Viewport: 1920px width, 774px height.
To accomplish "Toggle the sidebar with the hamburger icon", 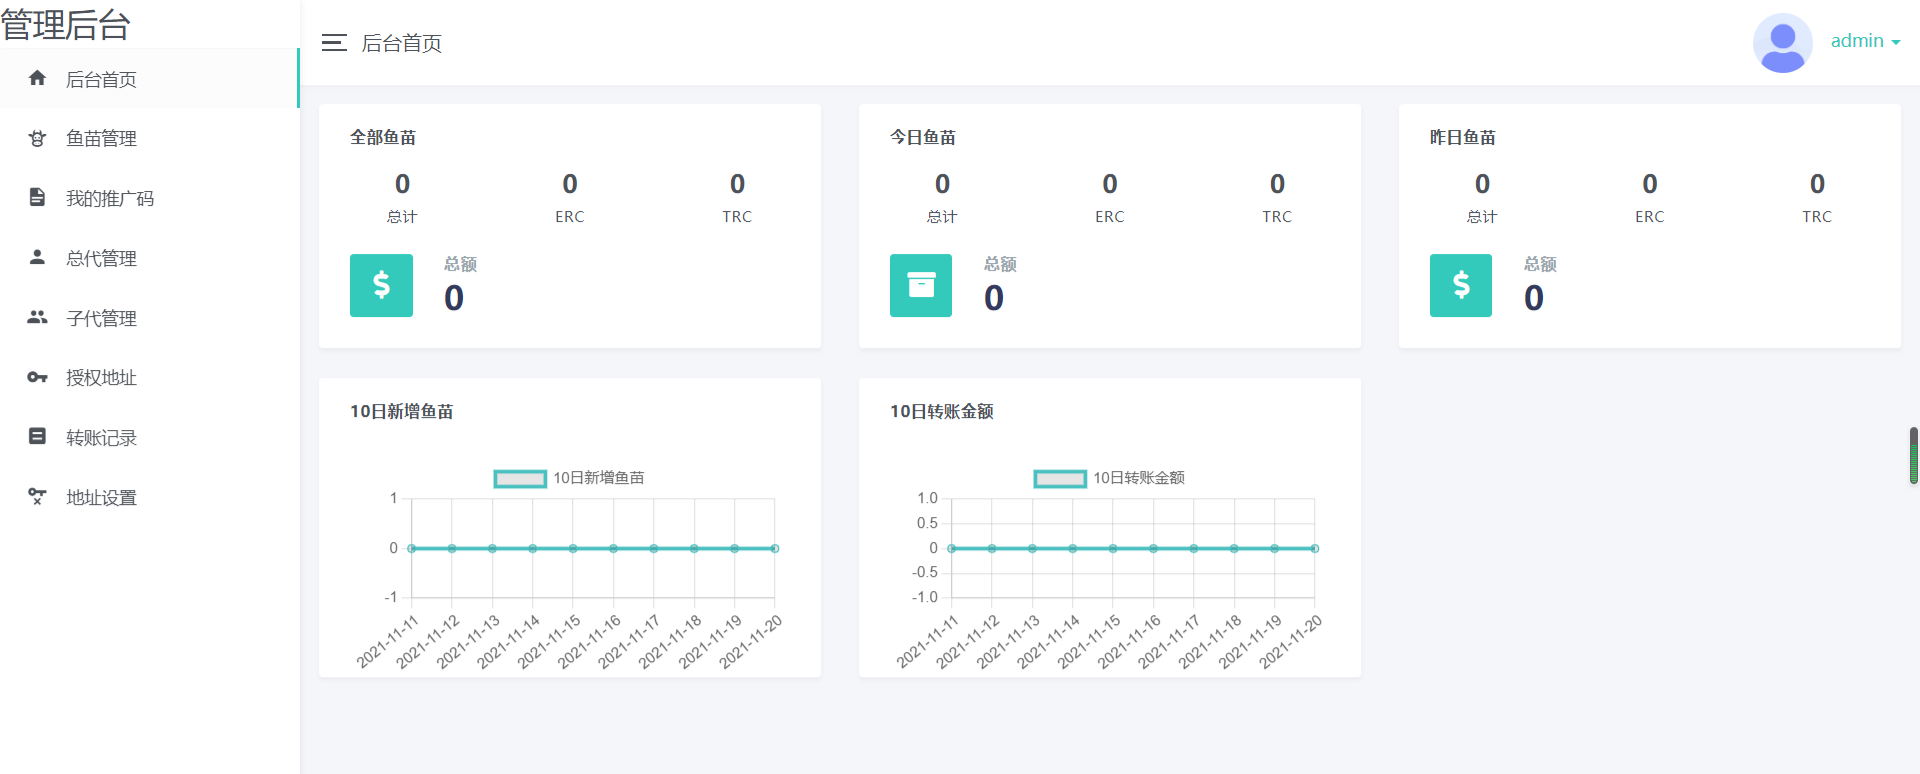I will tap(334, 43).
